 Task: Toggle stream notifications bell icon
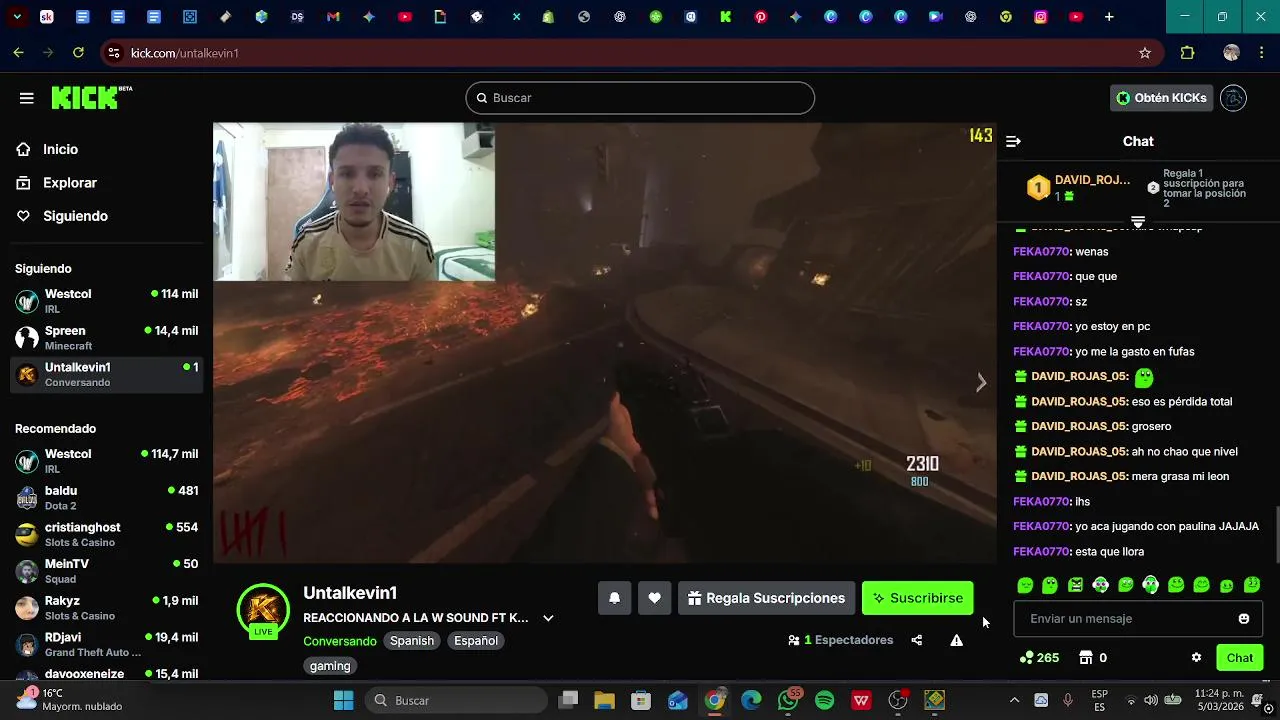click(615, 598)
